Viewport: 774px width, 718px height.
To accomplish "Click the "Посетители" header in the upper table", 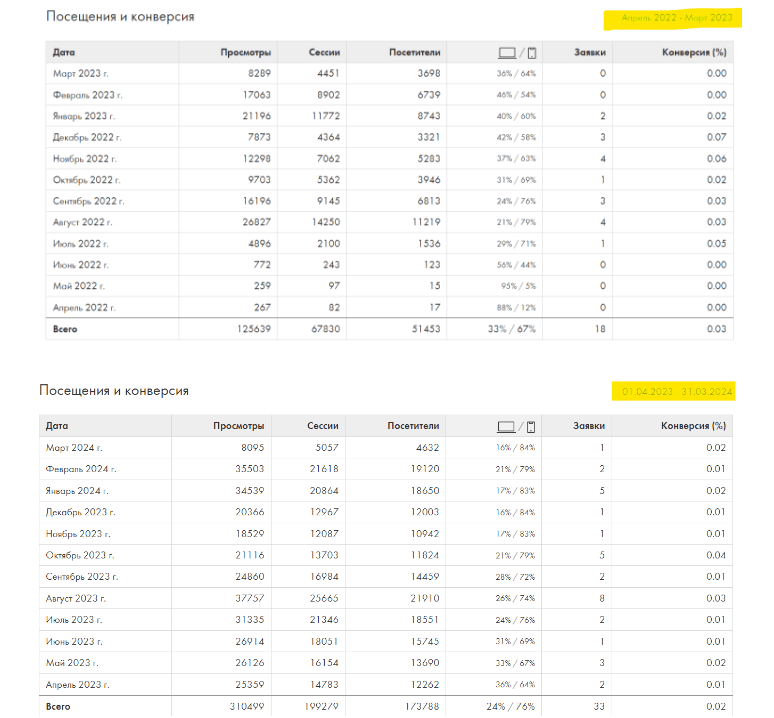I will [x=415, y=52].
